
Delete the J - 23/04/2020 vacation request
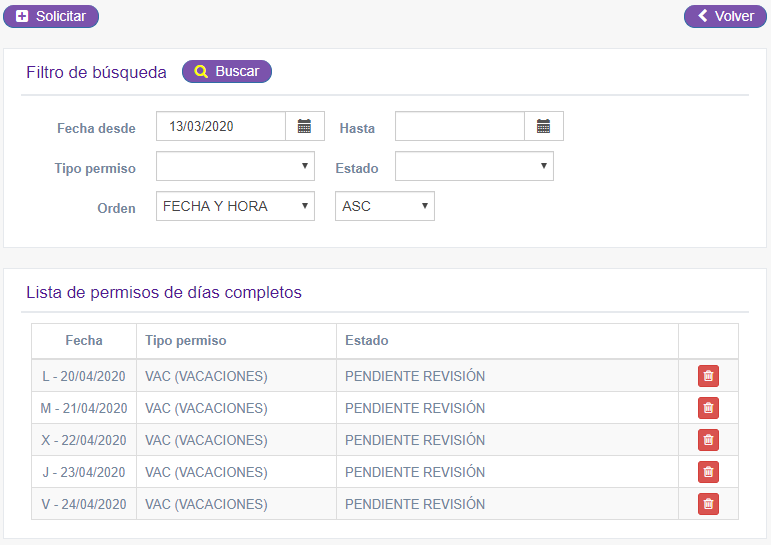[x=708, y=472]
